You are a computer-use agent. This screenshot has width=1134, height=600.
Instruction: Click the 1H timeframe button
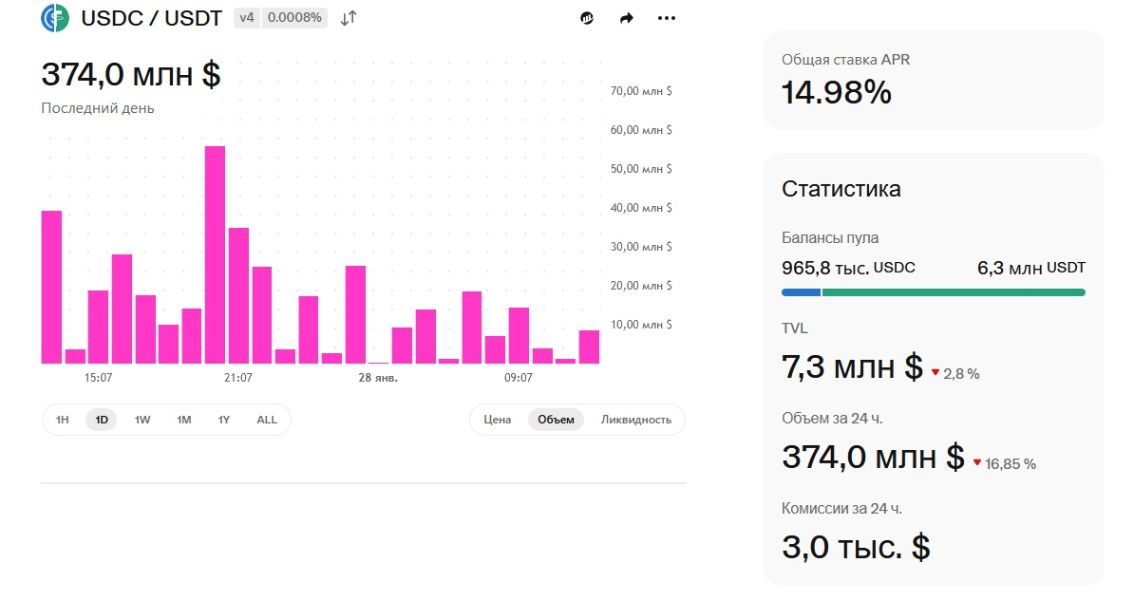click(x=61, y=420)
